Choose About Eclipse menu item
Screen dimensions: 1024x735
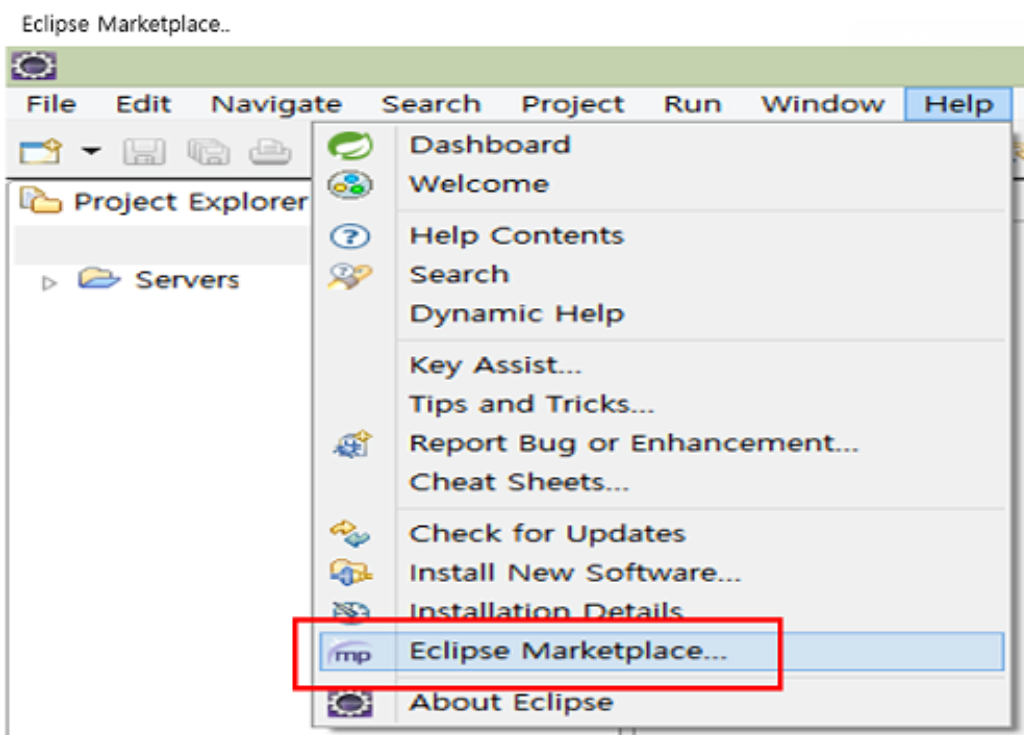[662, 703]
